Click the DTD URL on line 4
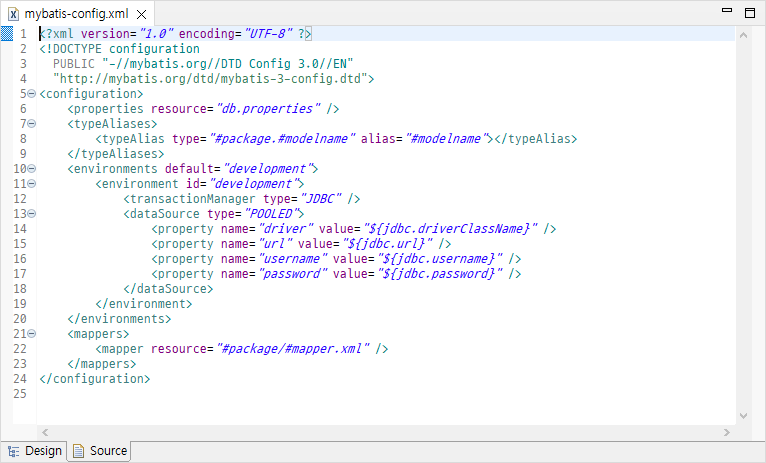766x463 pixels. 210,79
